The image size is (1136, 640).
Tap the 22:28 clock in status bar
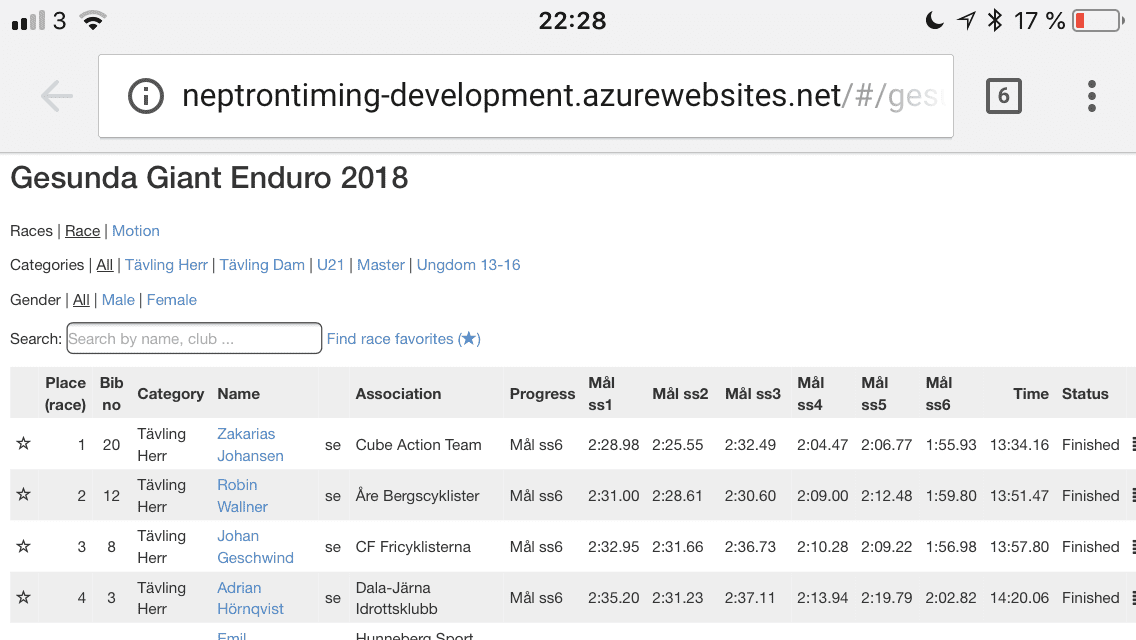tap(572, 20)
